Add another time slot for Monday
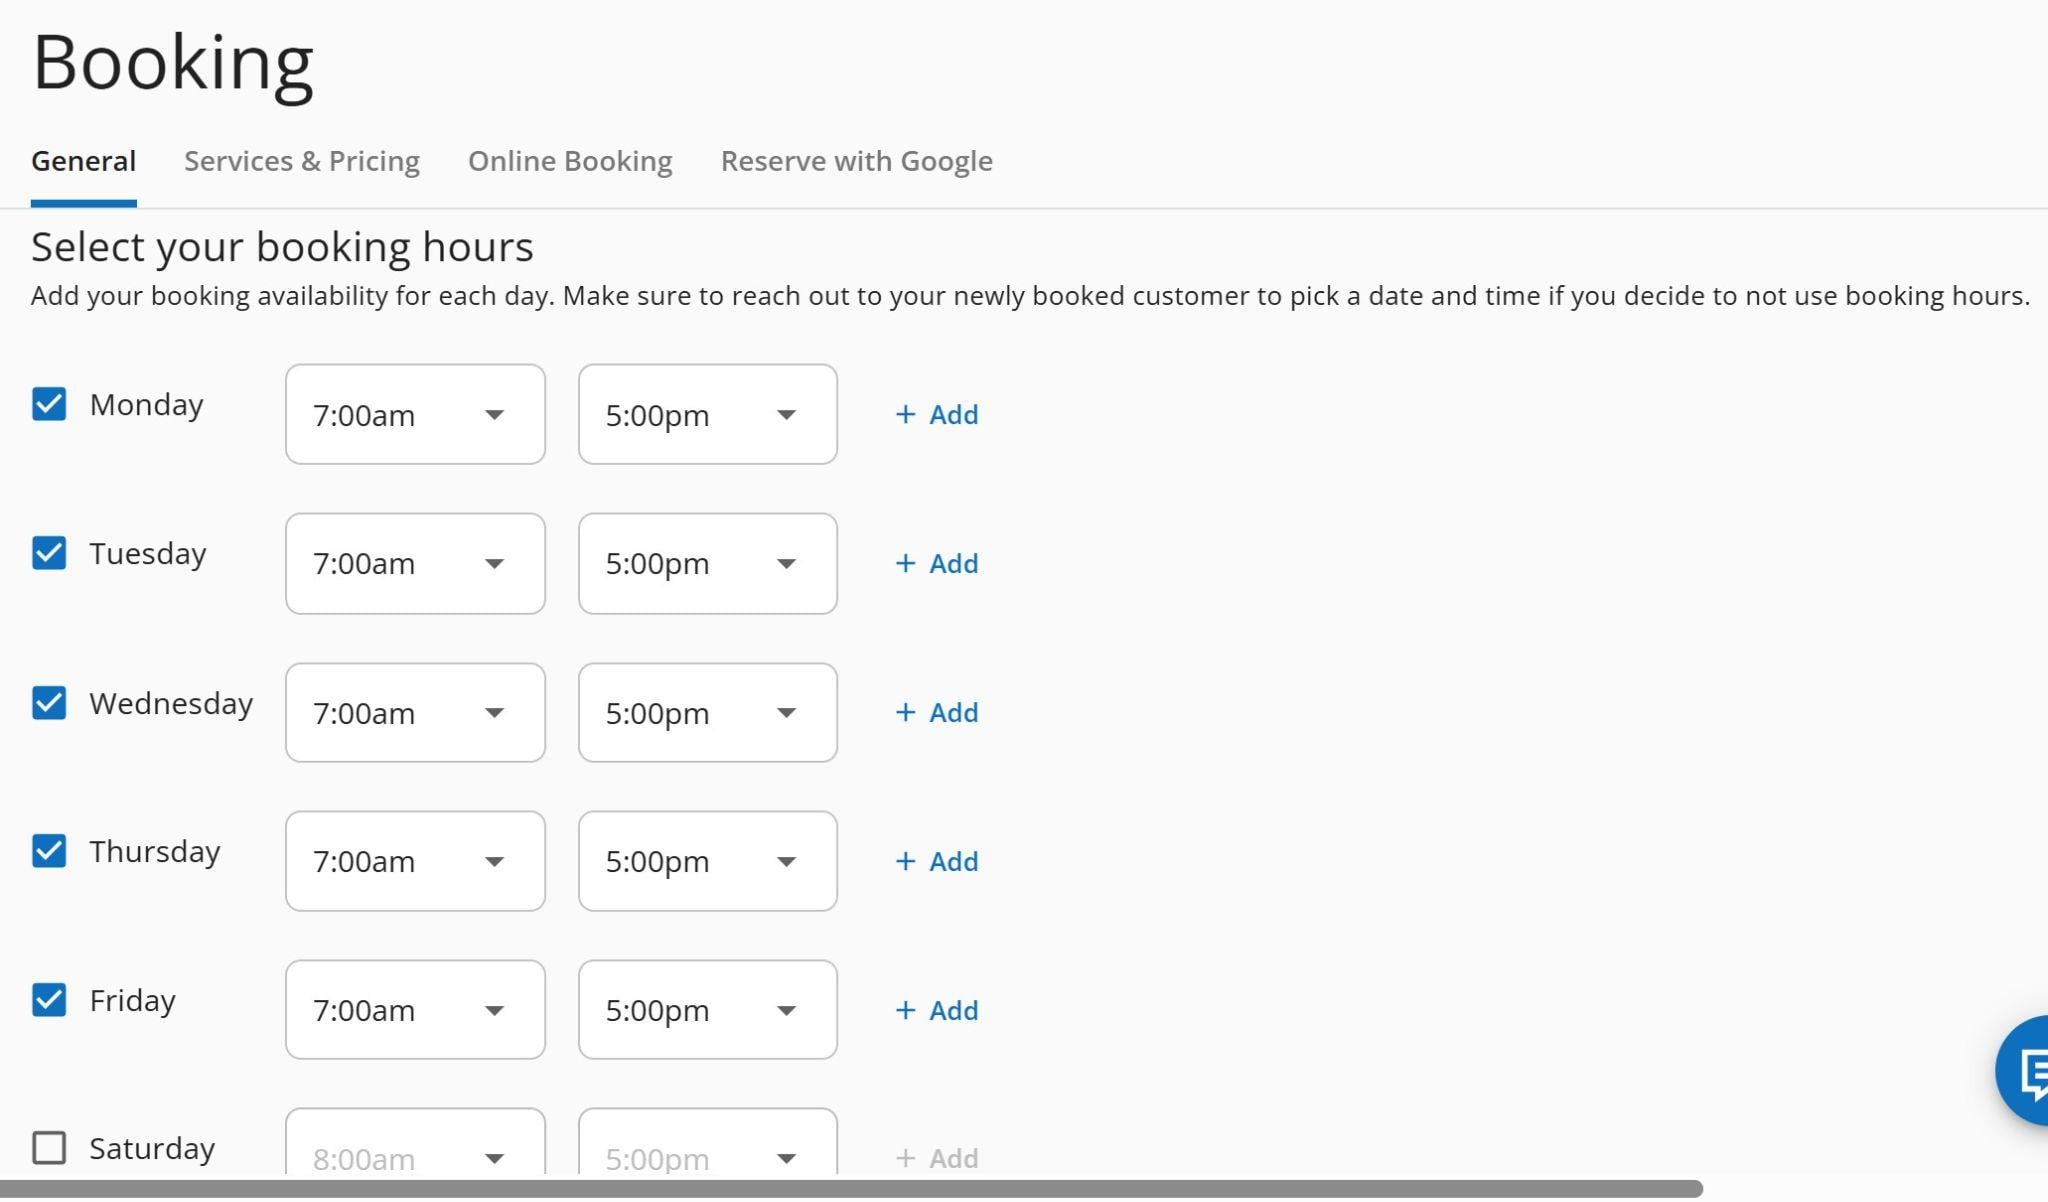The height and width of the screenshot is (1202, 2048). click(937, 414)
